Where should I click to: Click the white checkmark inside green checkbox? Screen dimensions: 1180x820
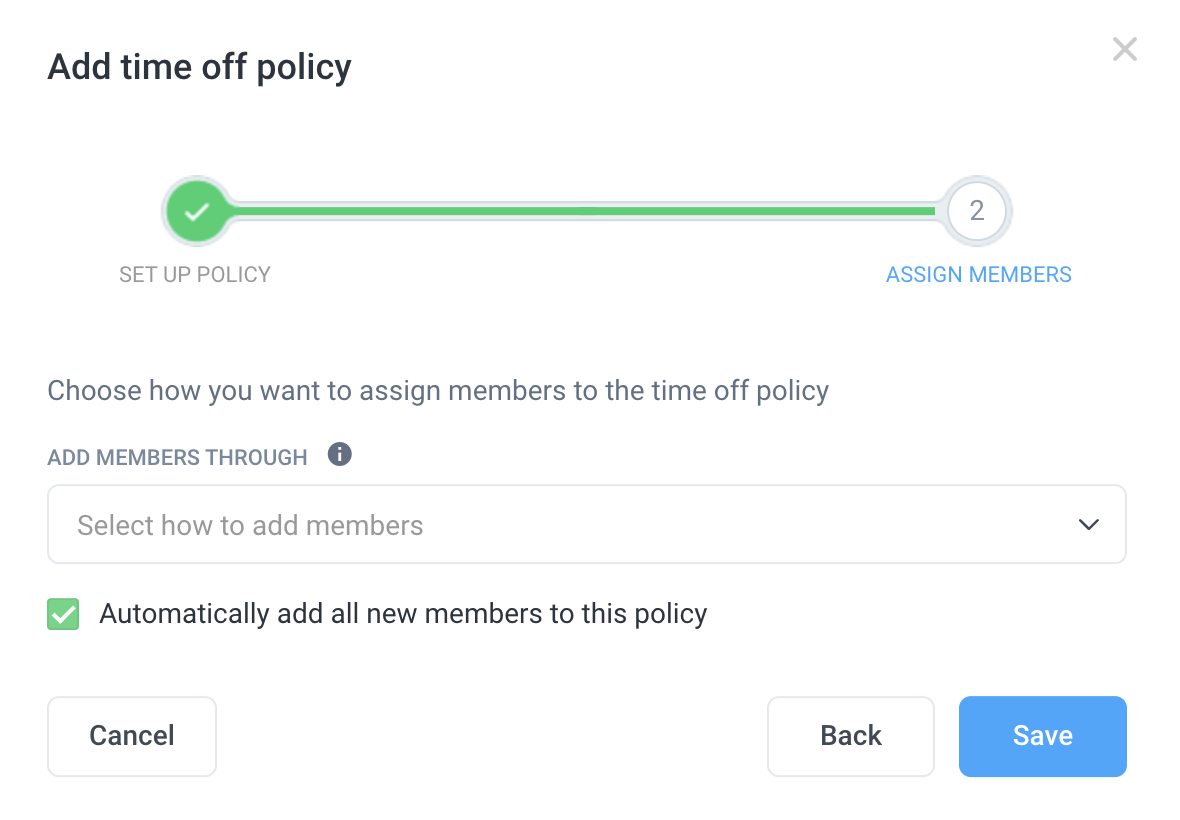63,615
